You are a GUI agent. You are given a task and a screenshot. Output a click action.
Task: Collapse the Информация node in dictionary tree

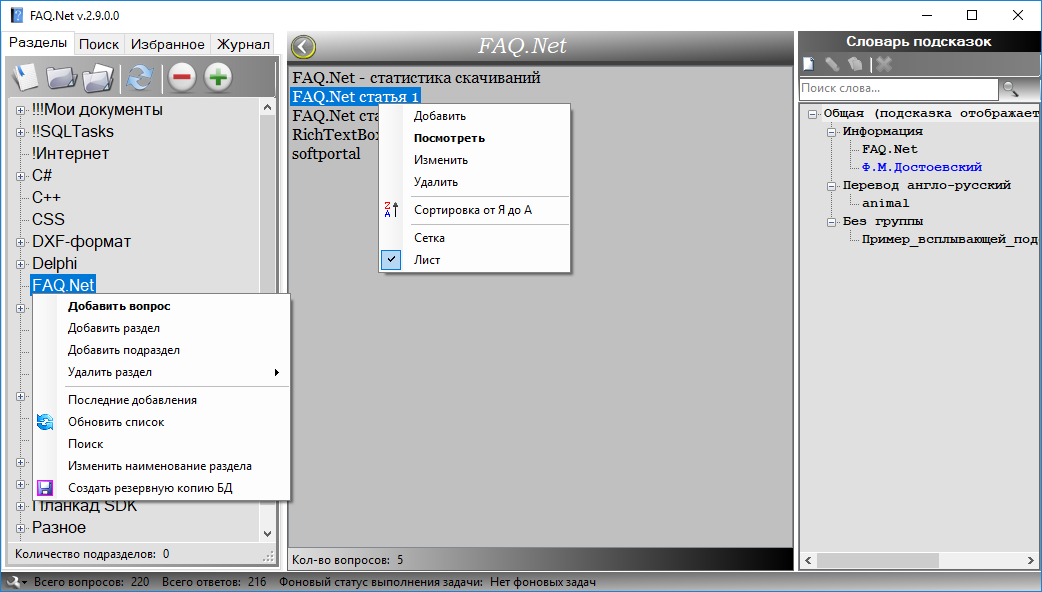coord(831,132)
